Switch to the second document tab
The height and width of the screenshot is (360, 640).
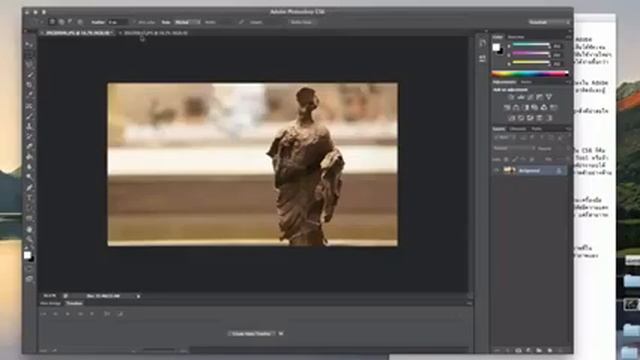pyautogui.click(x=156, y=33)
